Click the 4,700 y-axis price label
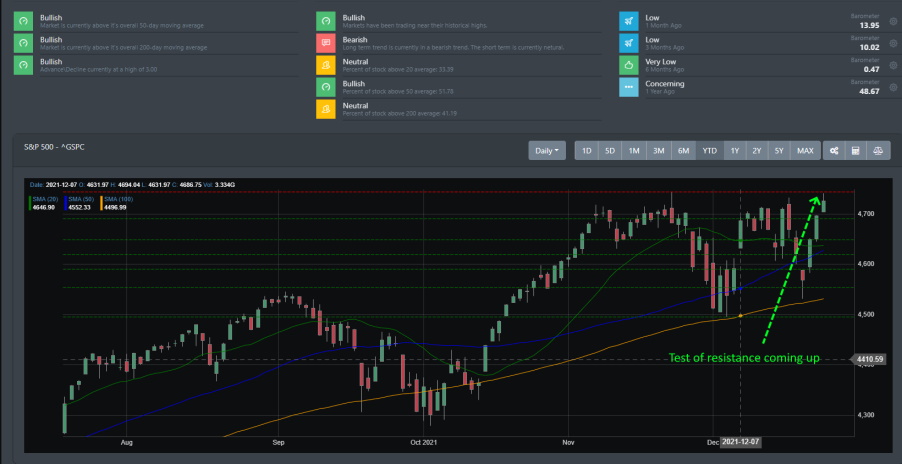This screenshot has height=464, width=902. click(x=866, y=214)
